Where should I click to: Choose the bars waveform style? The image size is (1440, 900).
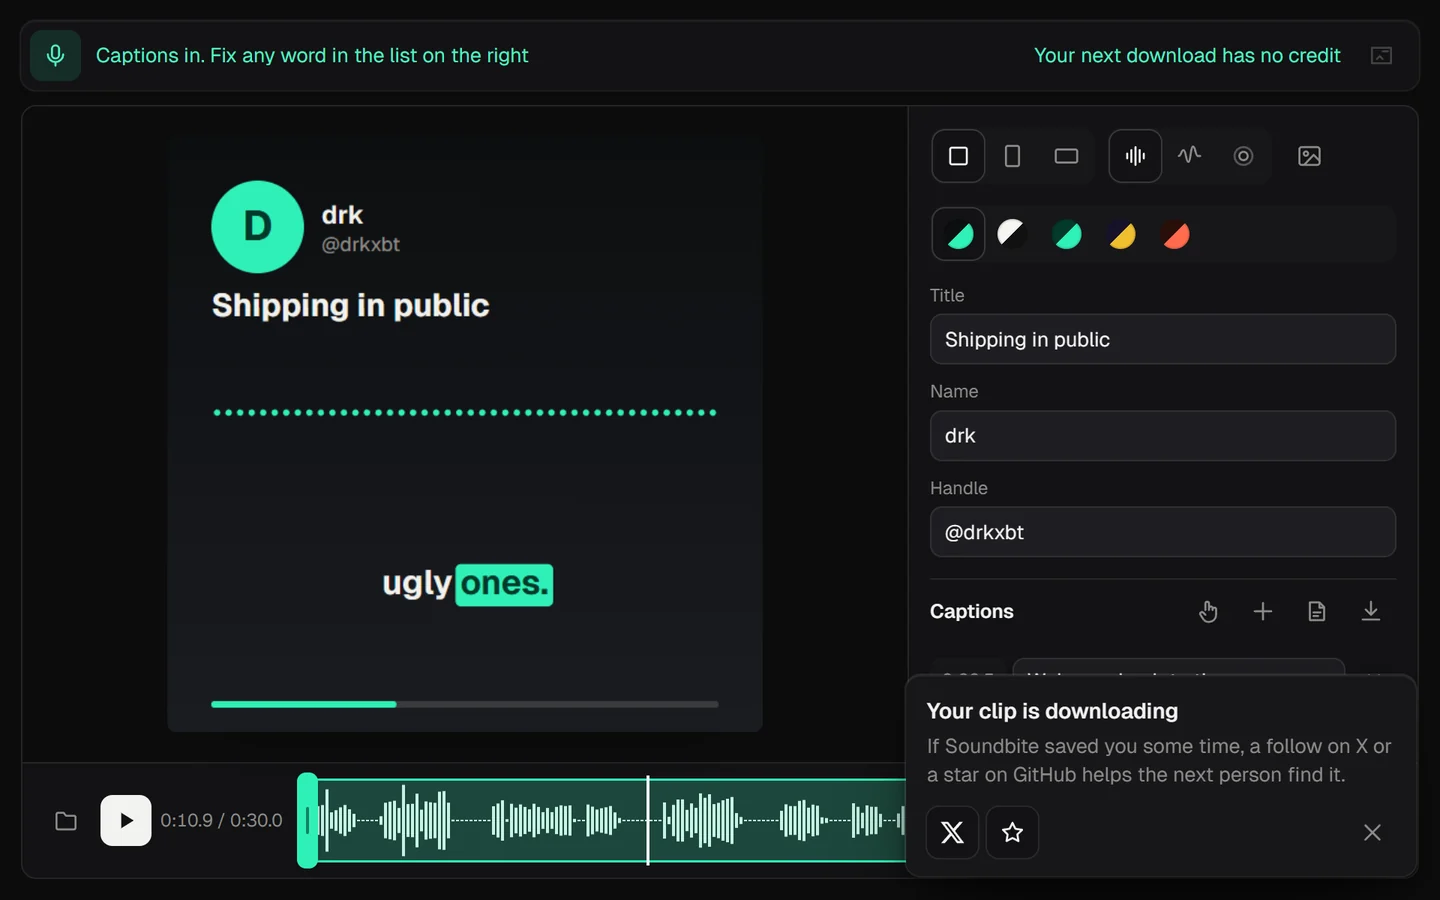pos(1135,156)
